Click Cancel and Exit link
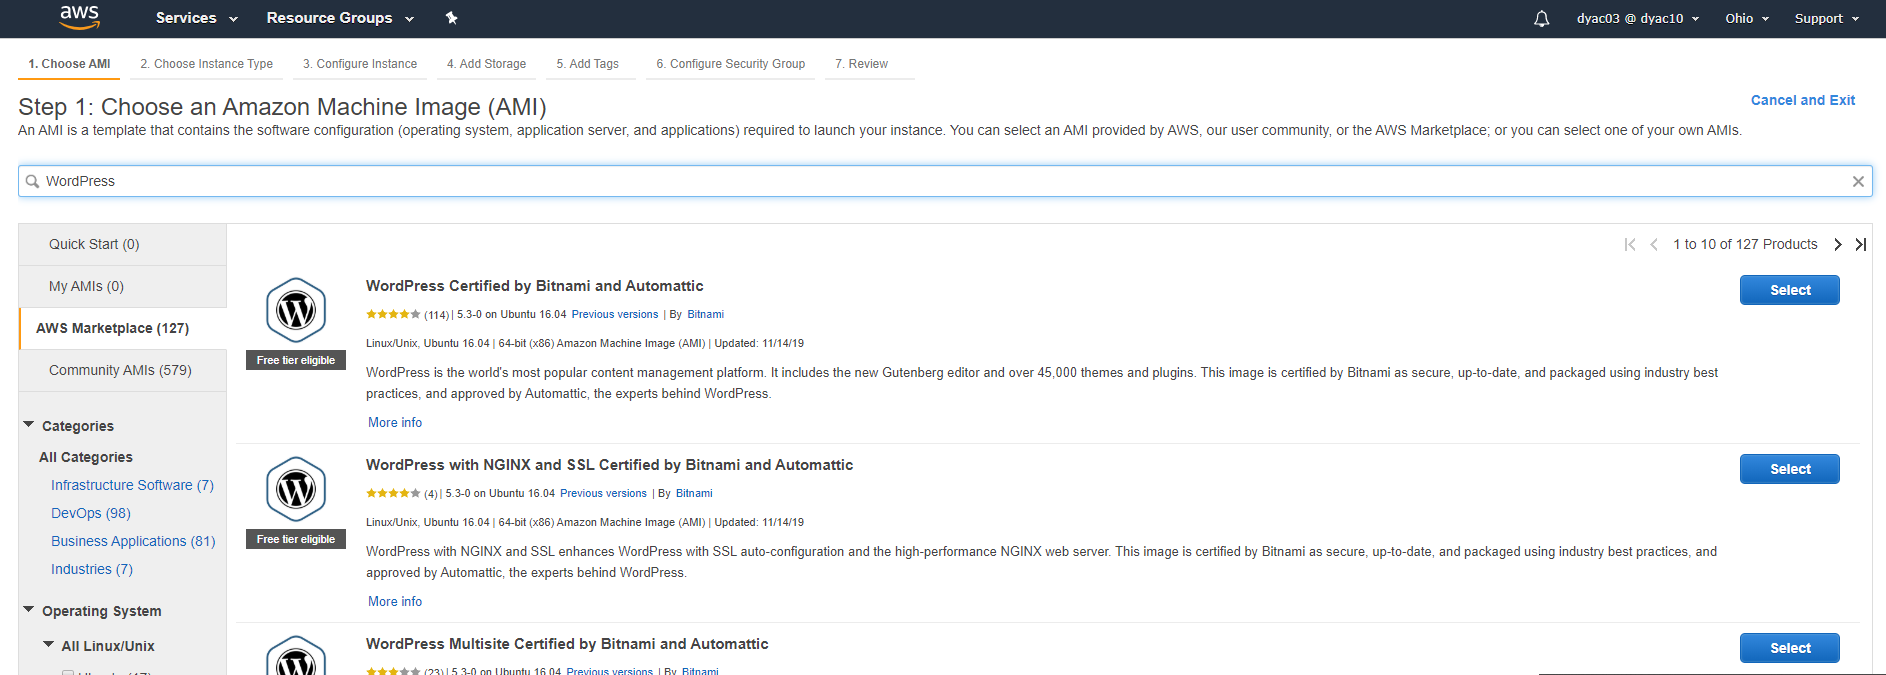 pyautogui.click(x=1802, y=100)
